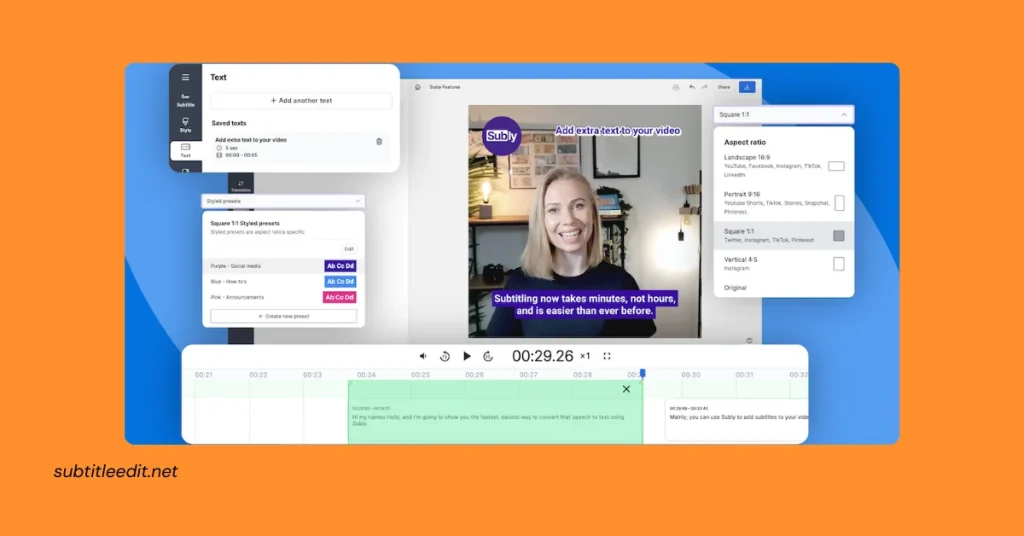Enter fullscreen mode
Image resolution: width=1024 pixels, height=536 pixels.
point(607,356)
